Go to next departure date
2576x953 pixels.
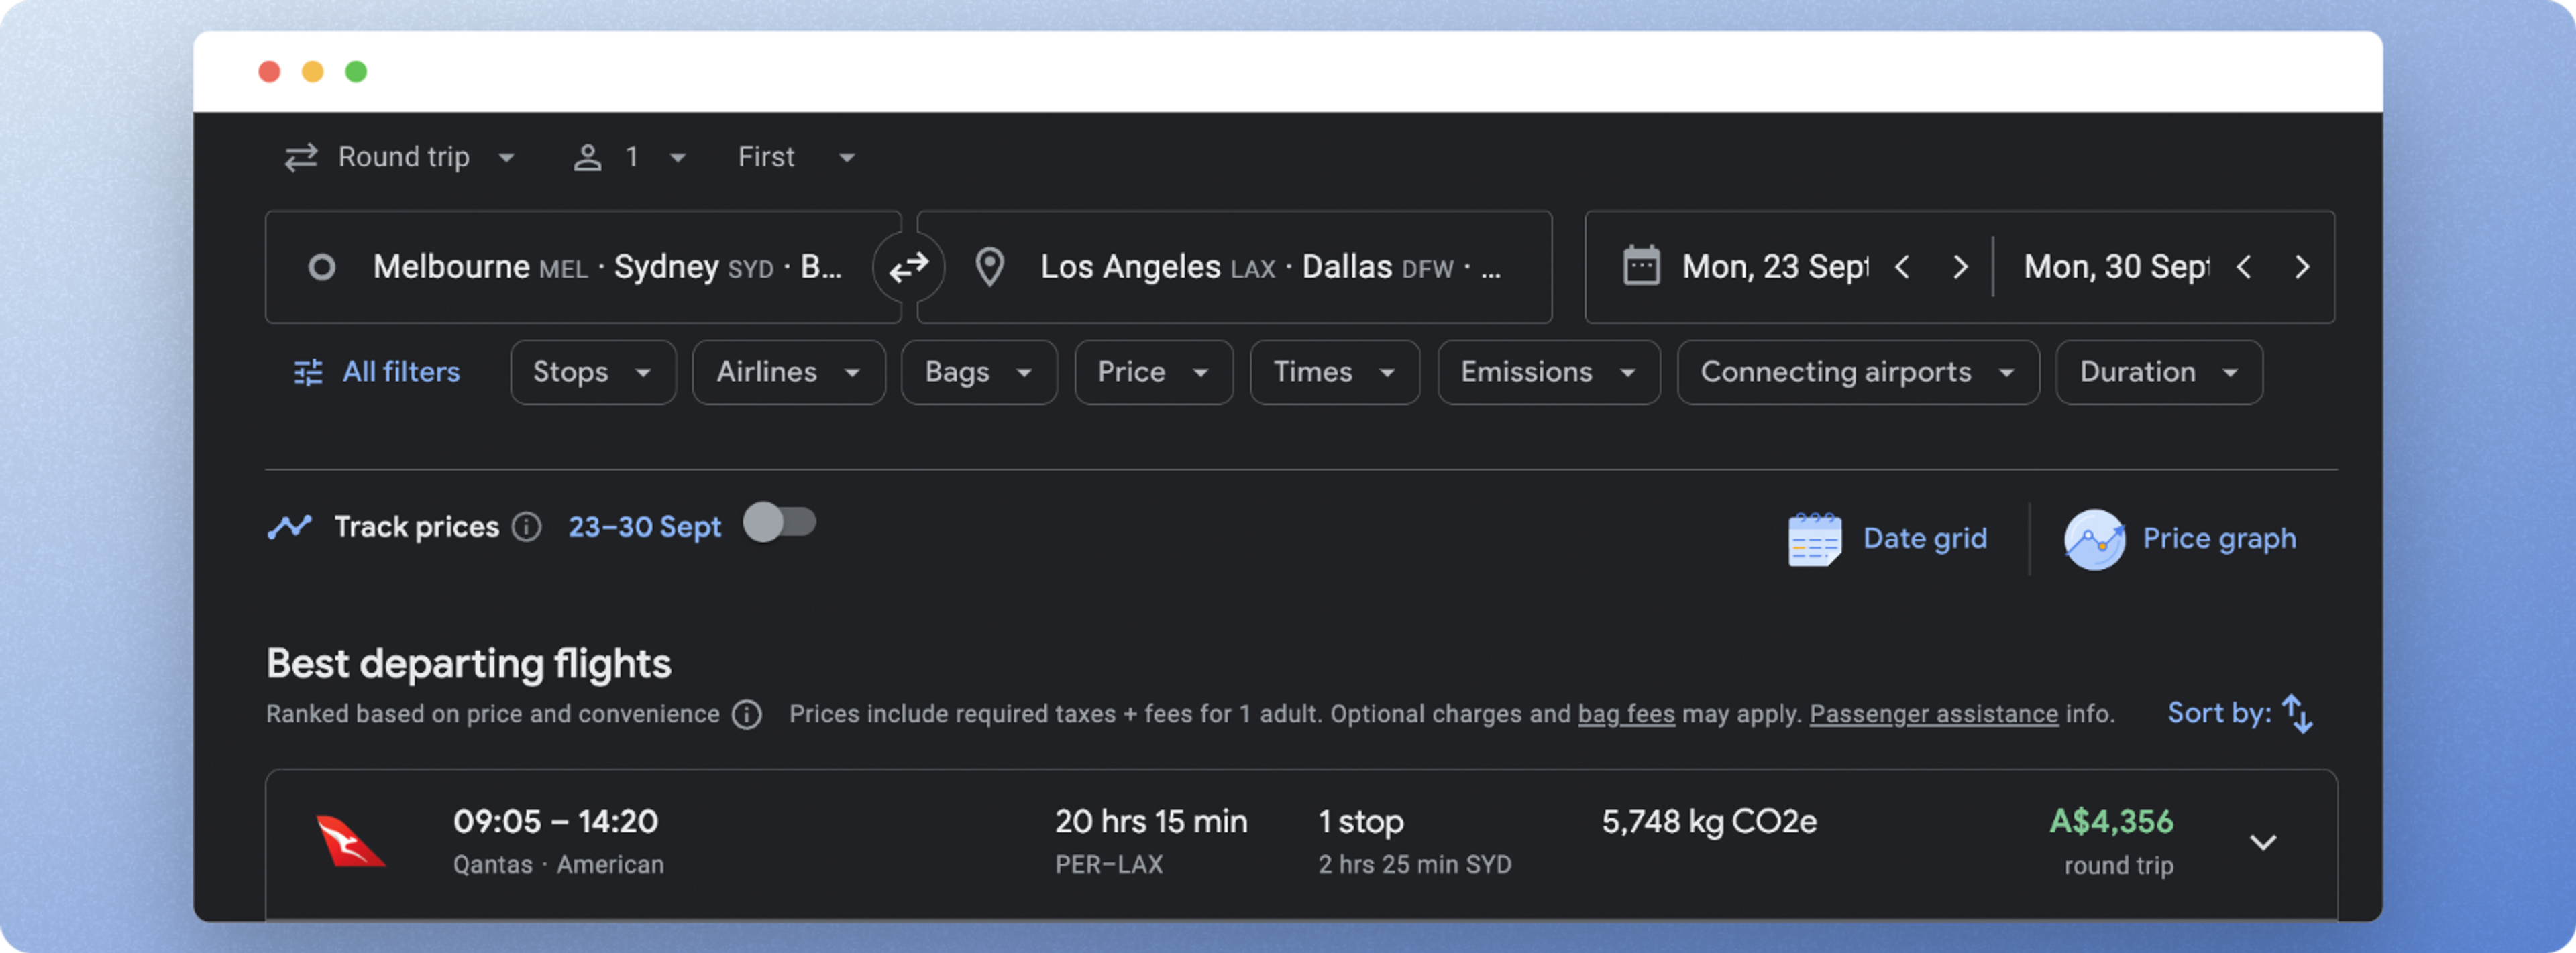click(1960, 267)
